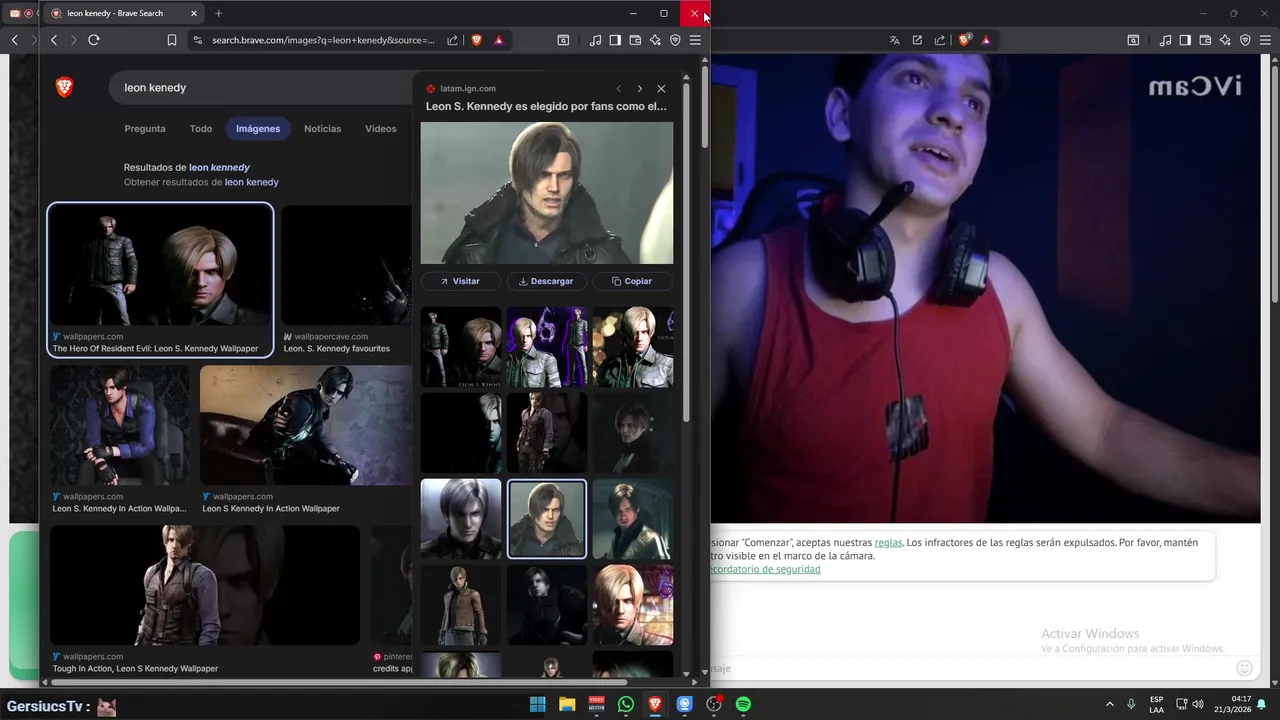
Task: Open reglas link in chat notice
Action: 888,542
